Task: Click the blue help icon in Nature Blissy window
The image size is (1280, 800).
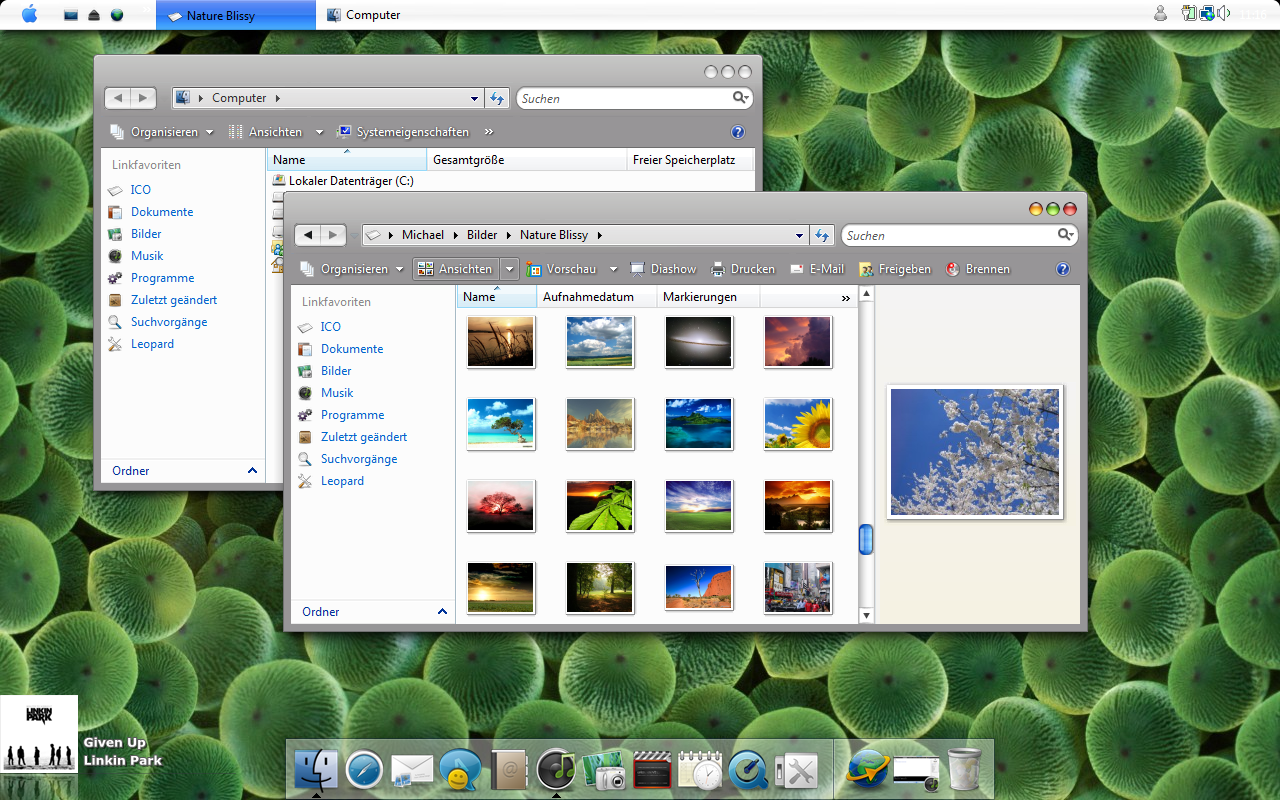Action: click(1063, 269)
